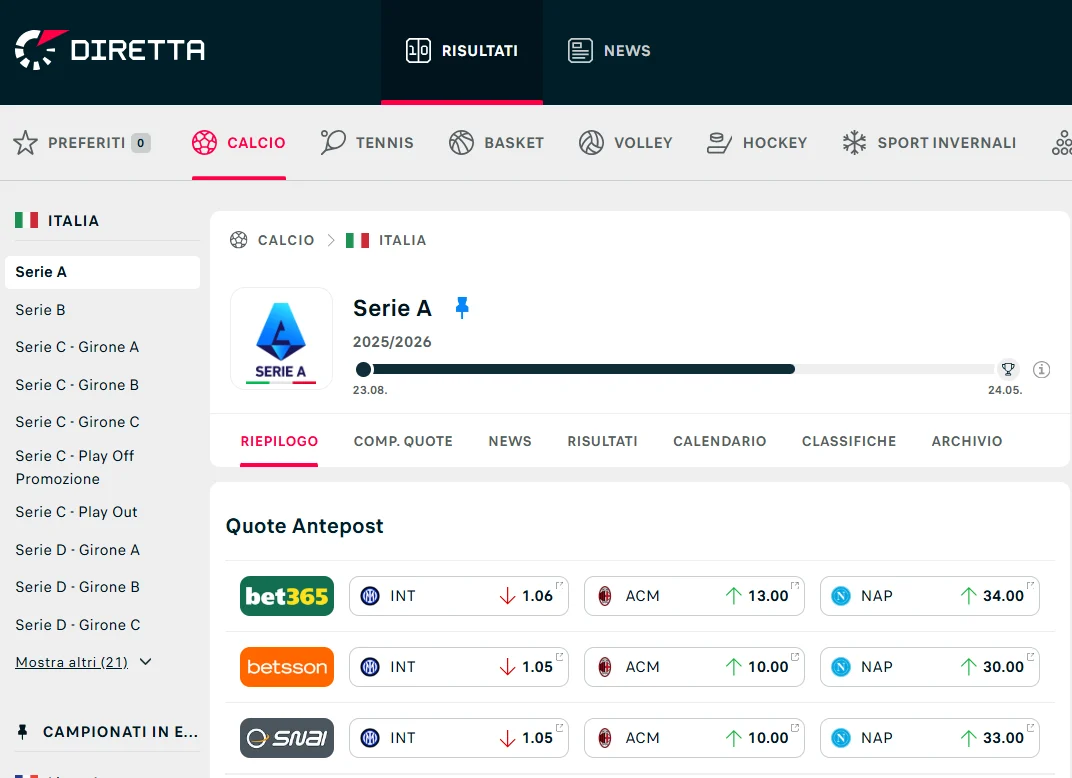Select the Tennis racket icon

[333, 143]
